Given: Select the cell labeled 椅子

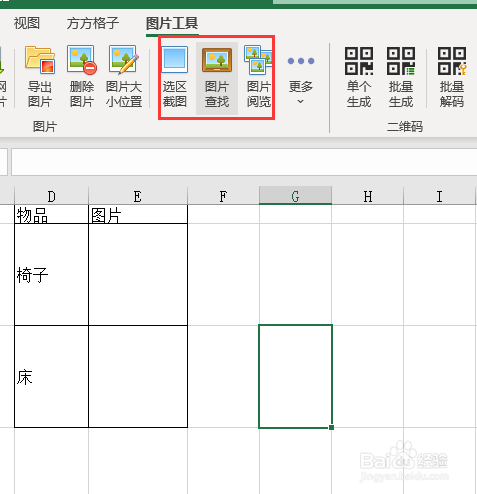Looking at the screenshot, I should point(51,275).
